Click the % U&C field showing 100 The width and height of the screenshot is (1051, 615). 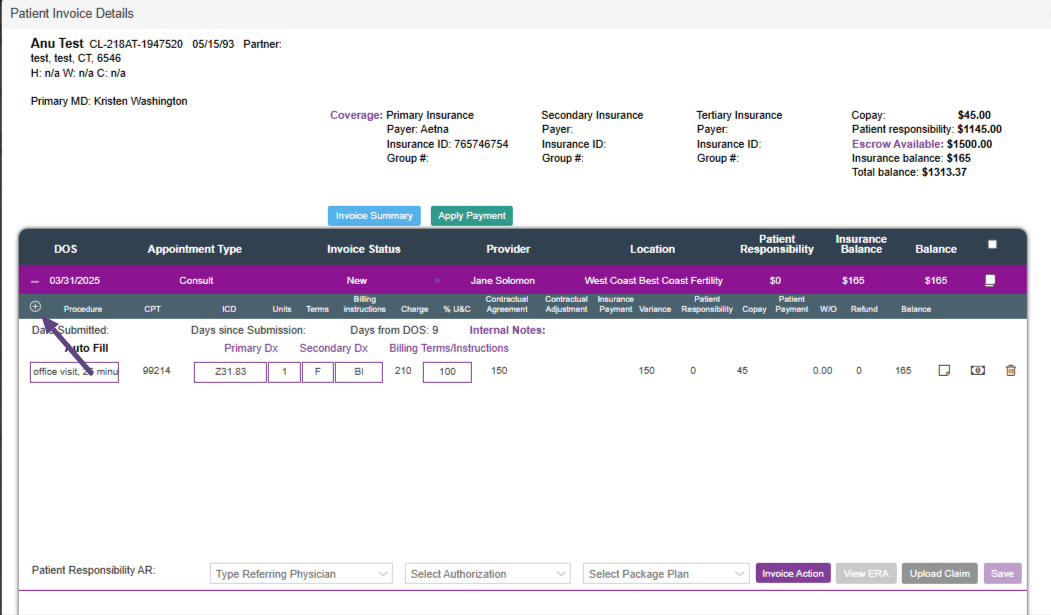(x=447, y=372)
